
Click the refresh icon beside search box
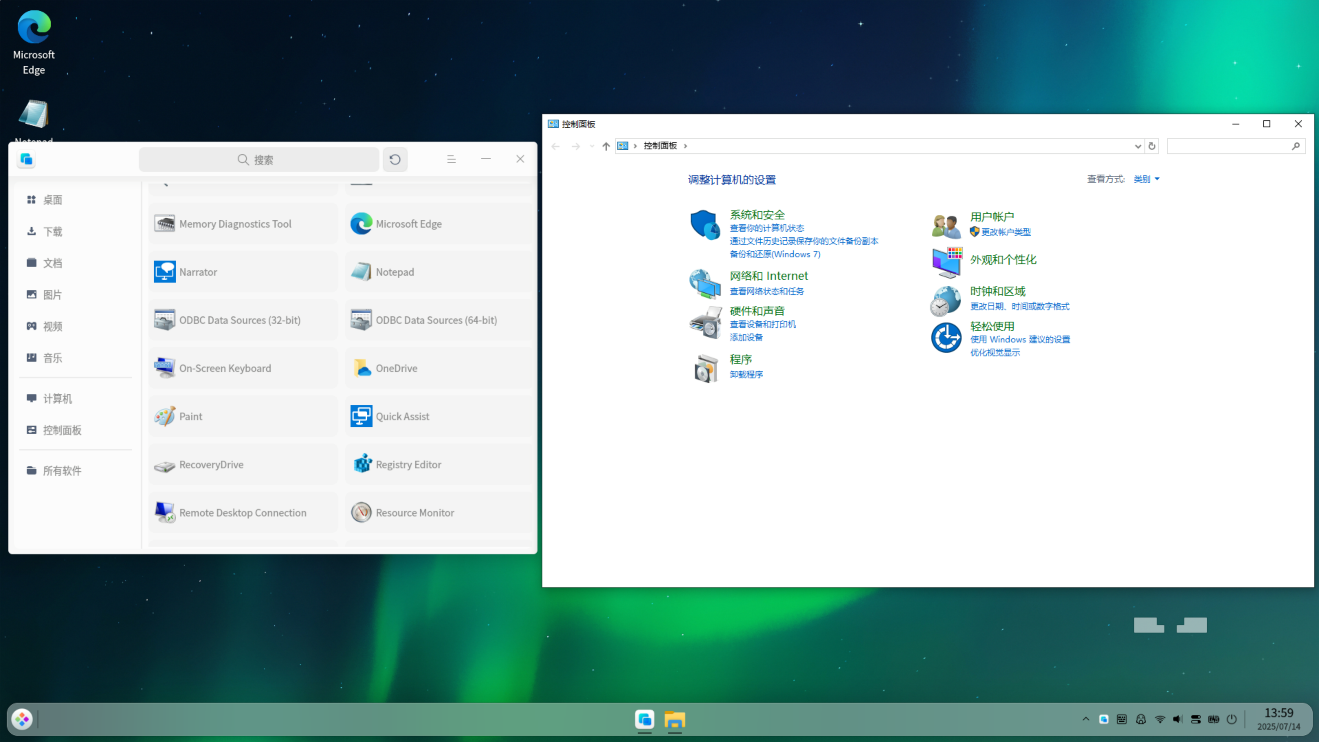(395, 160)
